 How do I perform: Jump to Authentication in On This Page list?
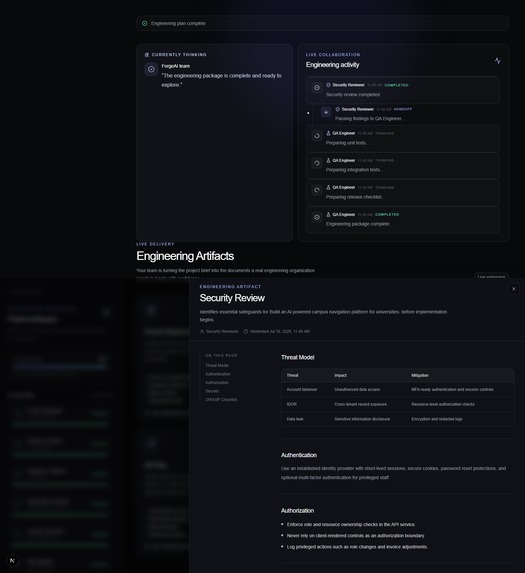coord(218,374)
